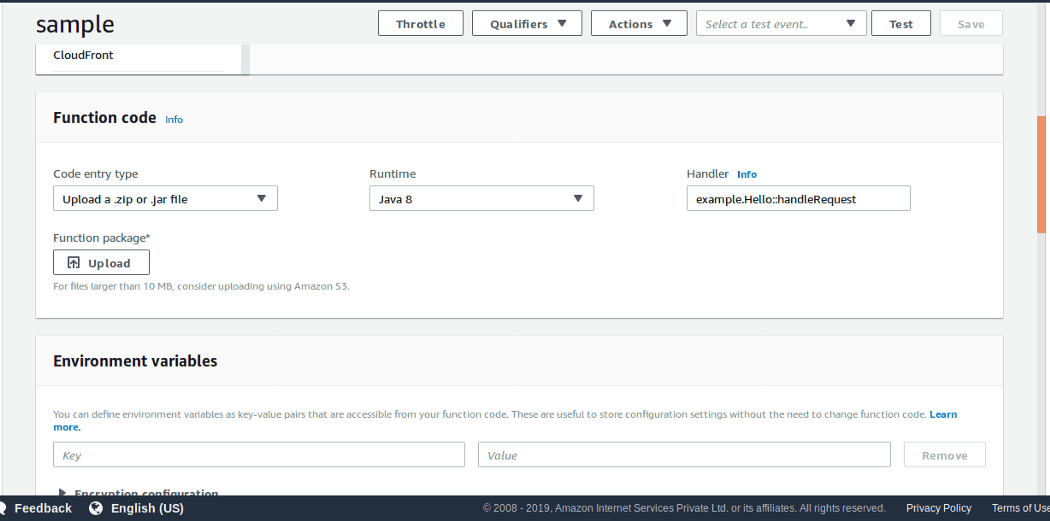The width and height of the screenshot is (1050, 521).
Task: Click the Throttle button
Action: [x=420, y=24]
